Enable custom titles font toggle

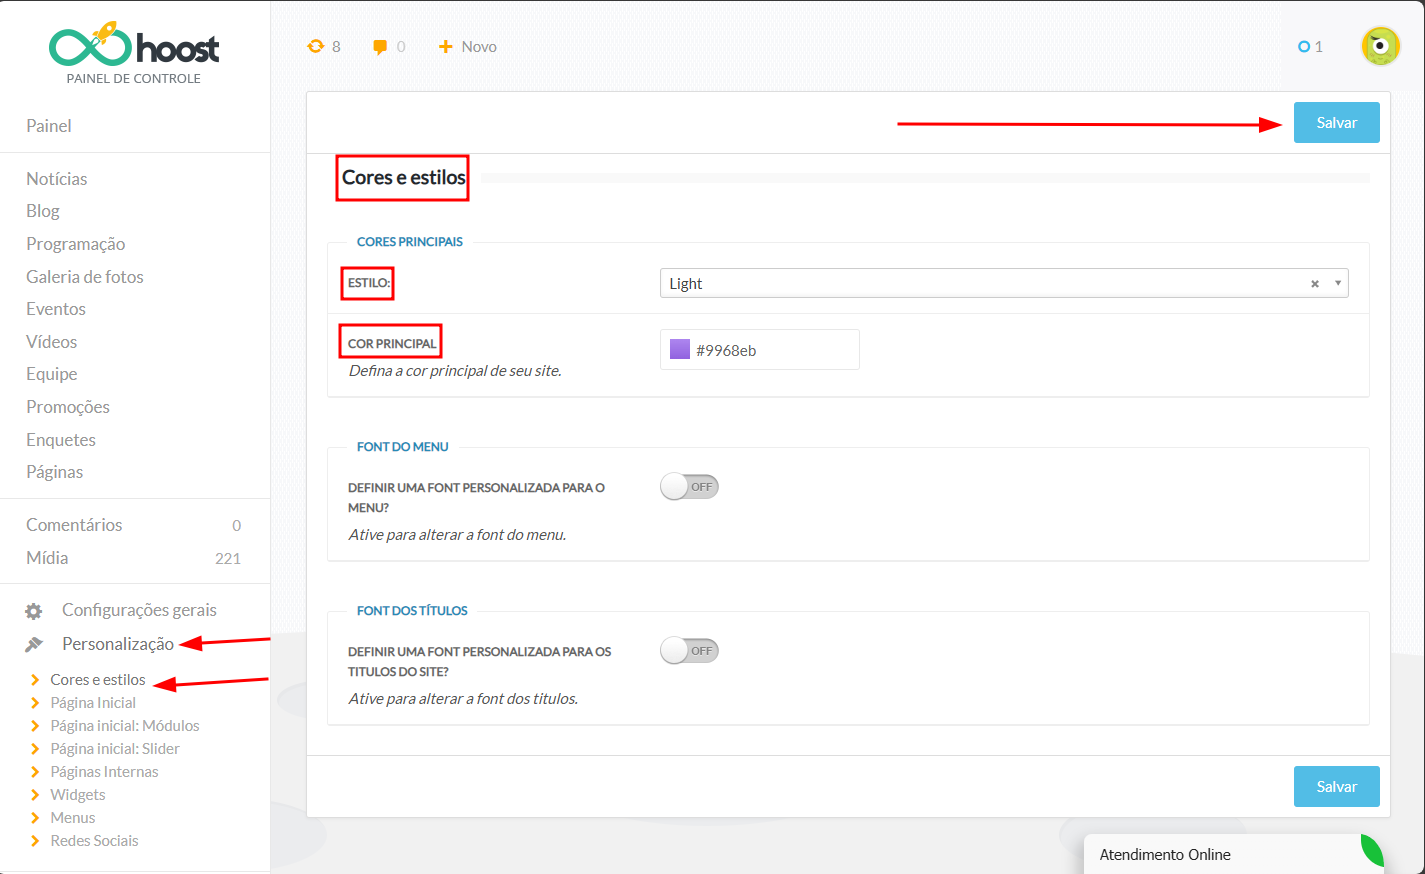point(689,651)
